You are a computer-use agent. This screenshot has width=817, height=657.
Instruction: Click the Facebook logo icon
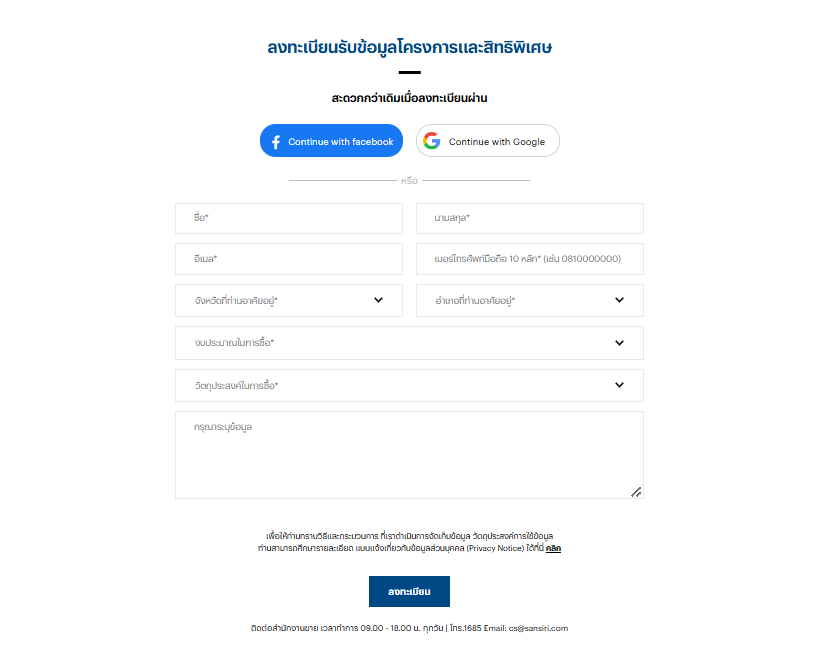(276, 142)
